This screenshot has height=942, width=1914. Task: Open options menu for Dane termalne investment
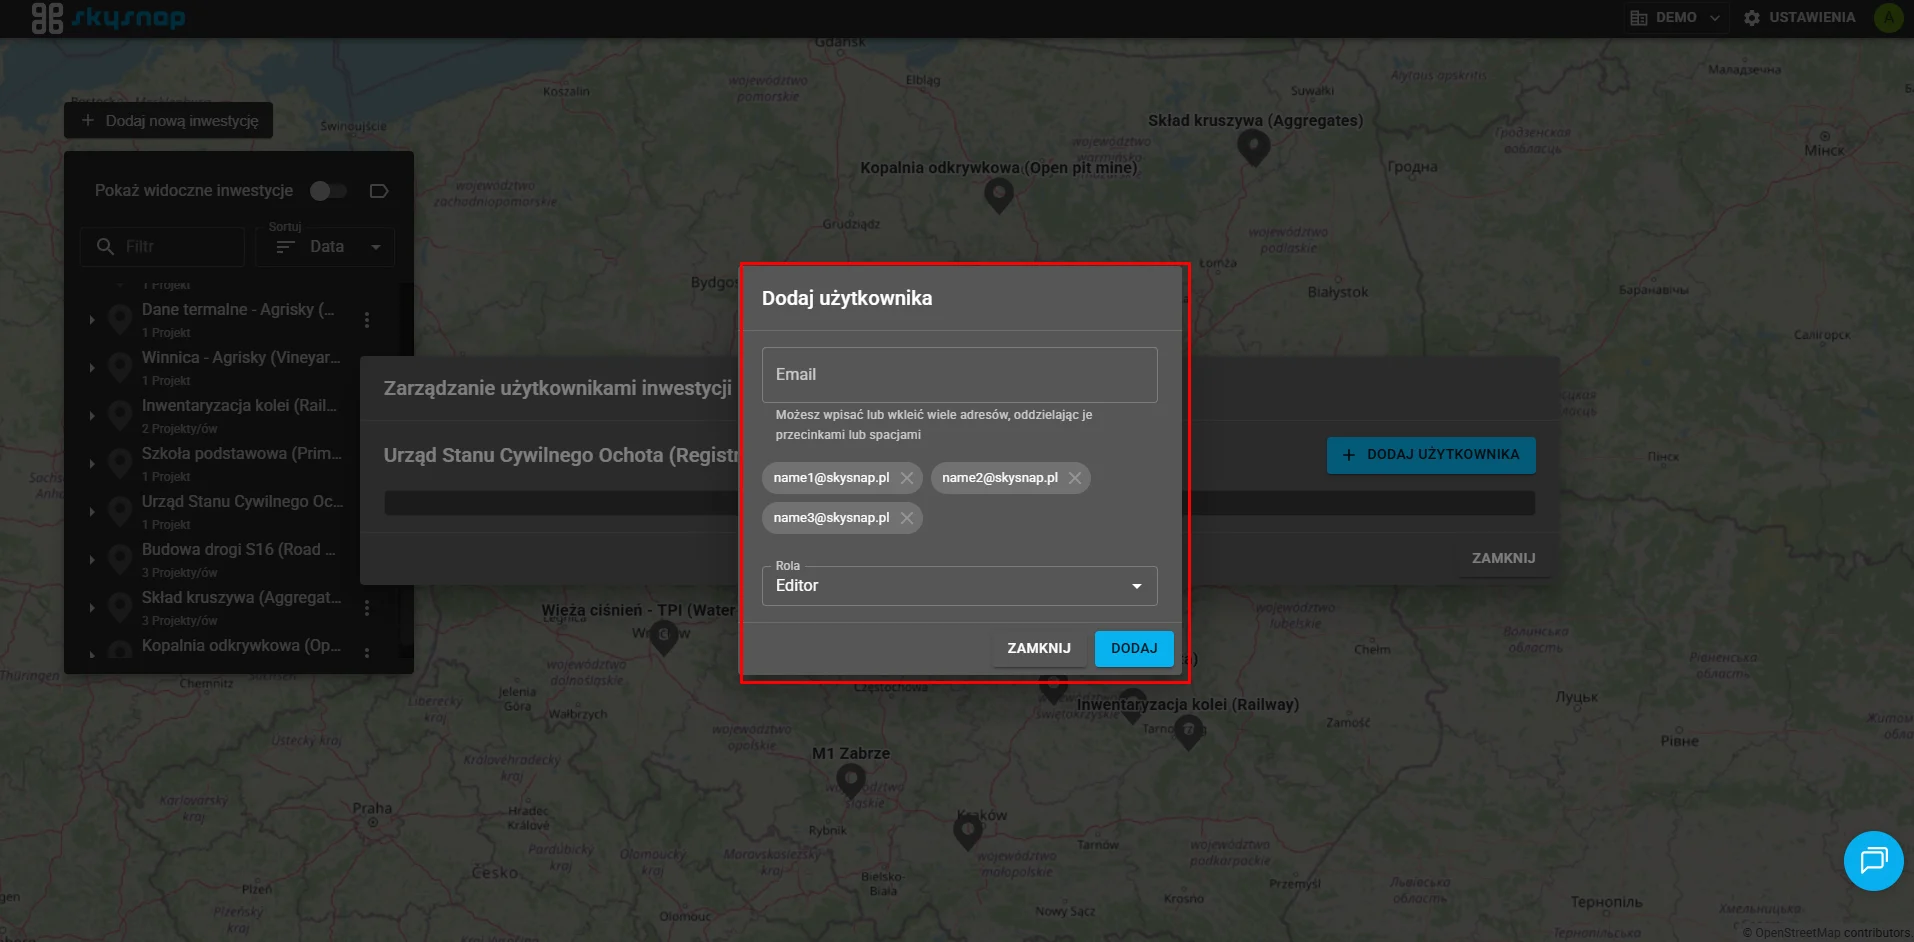(367, 320)
